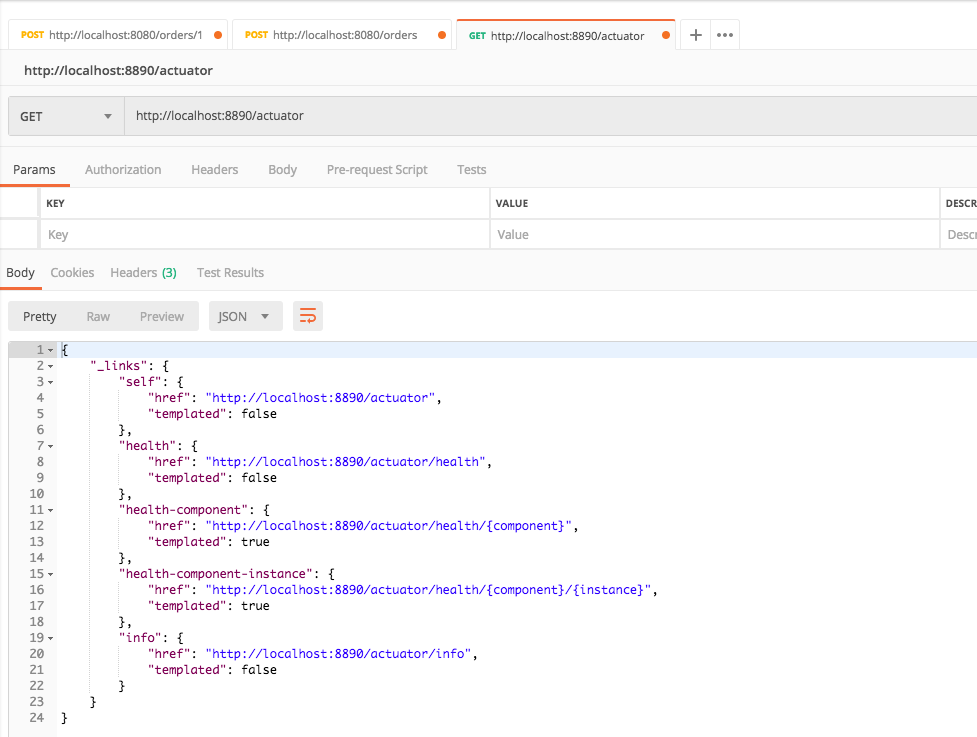Open the health/{component}/{instance} link
Screen dimensions: 977x737
[x=429, y=589]
